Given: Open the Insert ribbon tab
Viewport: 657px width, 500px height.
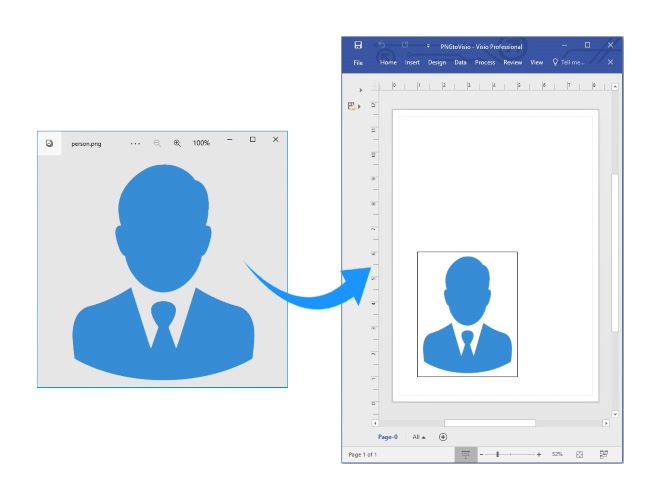Looking at the screenshot, I should 412,62.
